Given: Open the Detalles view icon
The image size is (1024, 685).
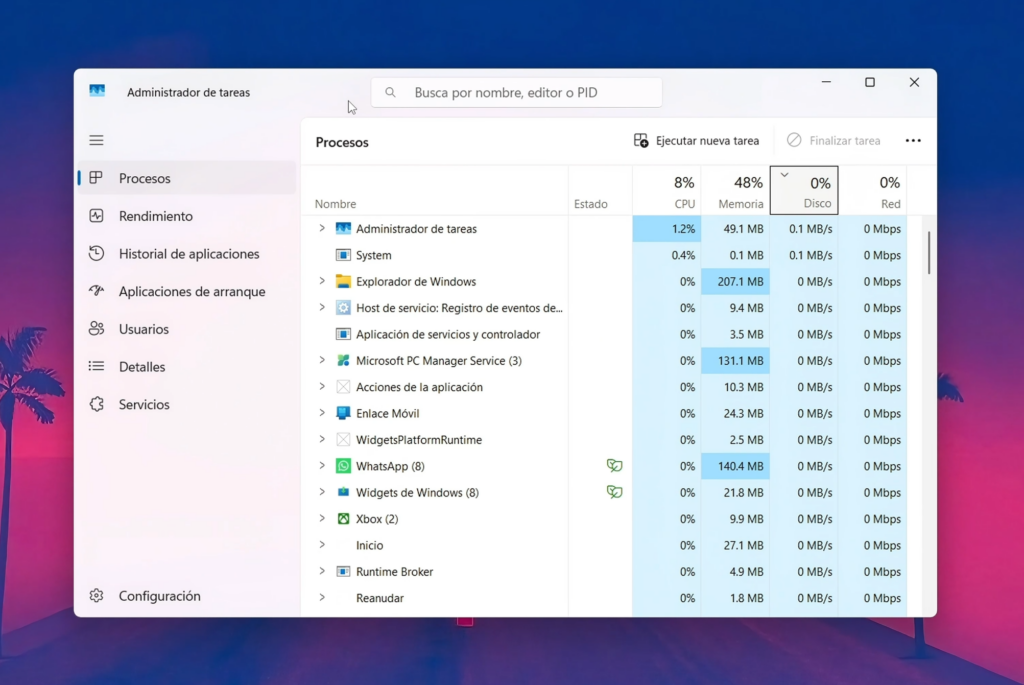Looking at the screenshot, I should pyautogui.click(x=96, y=366).
